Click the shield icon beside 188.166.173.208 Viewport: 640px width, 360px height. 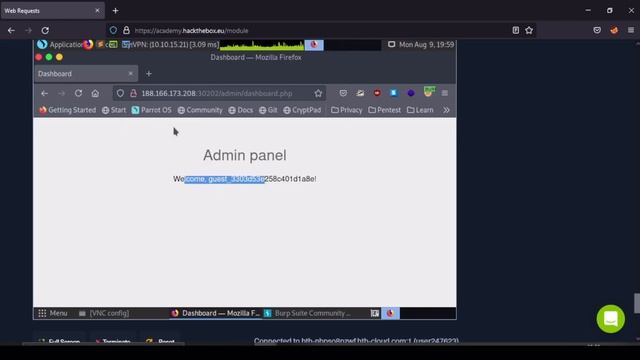click(120, 93)
